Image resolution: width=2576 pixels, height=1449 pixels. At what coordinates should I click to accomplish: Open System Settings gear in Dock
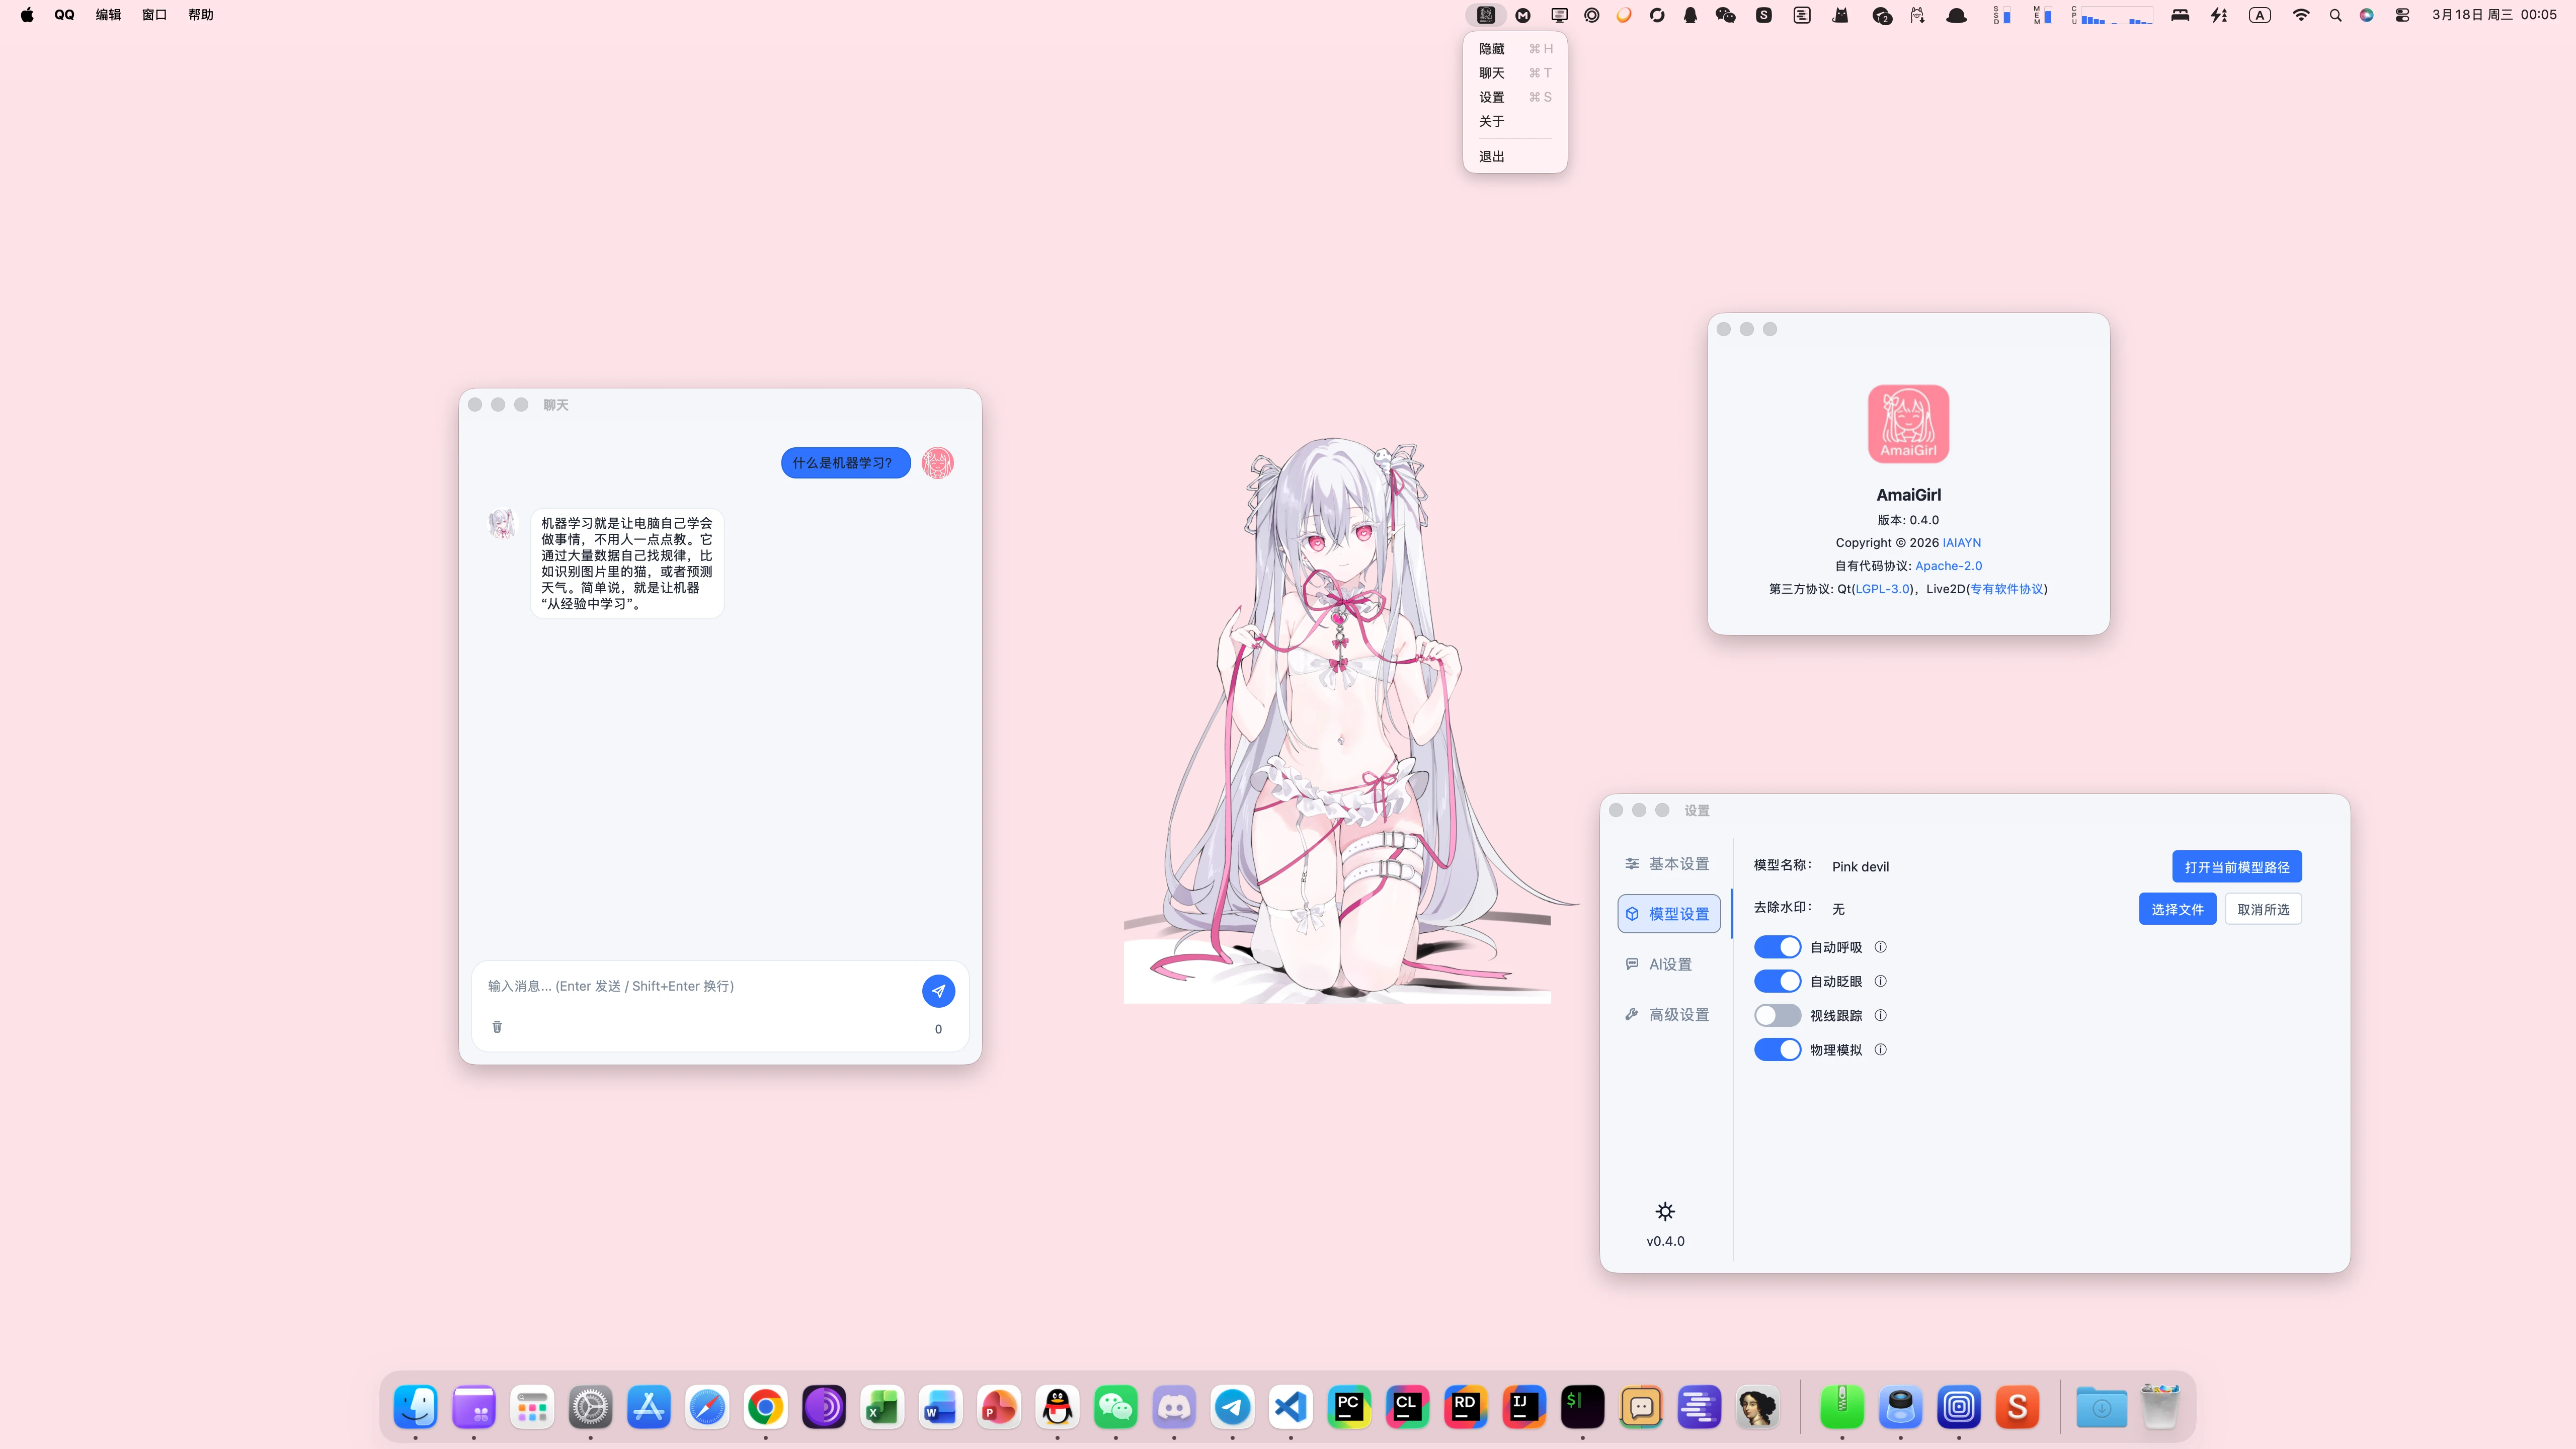[590, 1407]
